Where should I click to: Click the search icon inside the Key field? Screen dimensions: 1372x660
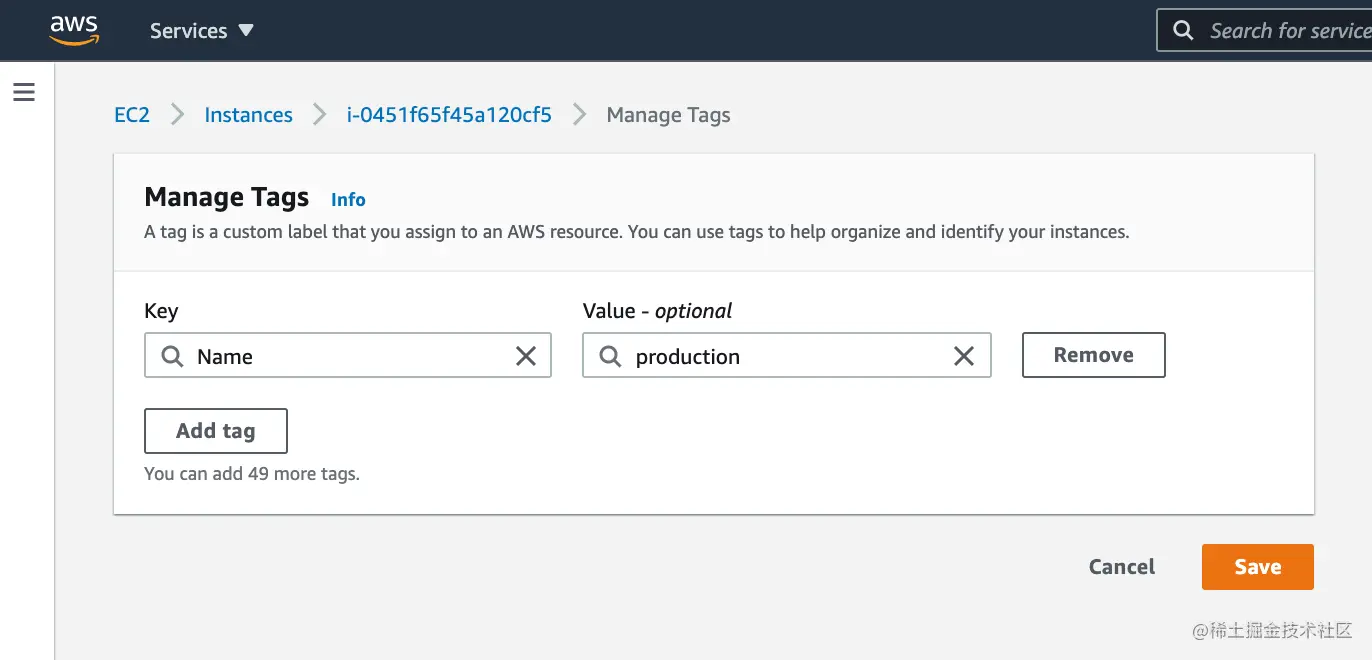pyautogui.click(x=171, y=356)
